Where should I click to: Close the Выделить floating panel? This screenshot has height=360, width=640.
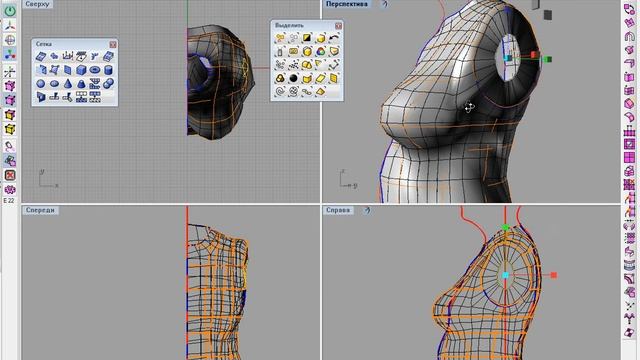338,26
